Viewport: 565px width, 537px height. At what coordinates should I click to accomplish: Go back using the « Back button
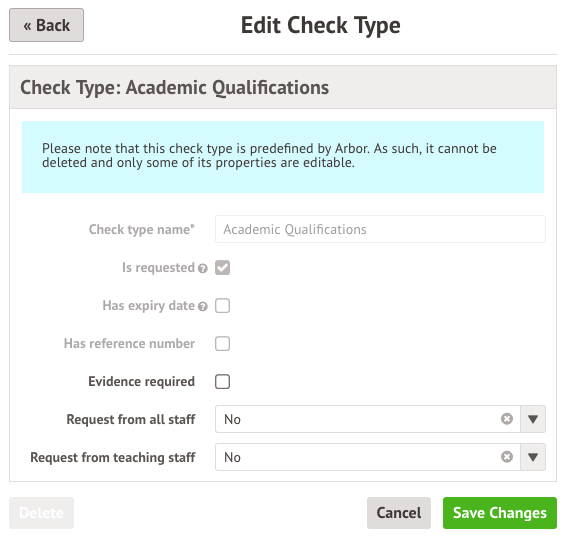coord(46,25)
